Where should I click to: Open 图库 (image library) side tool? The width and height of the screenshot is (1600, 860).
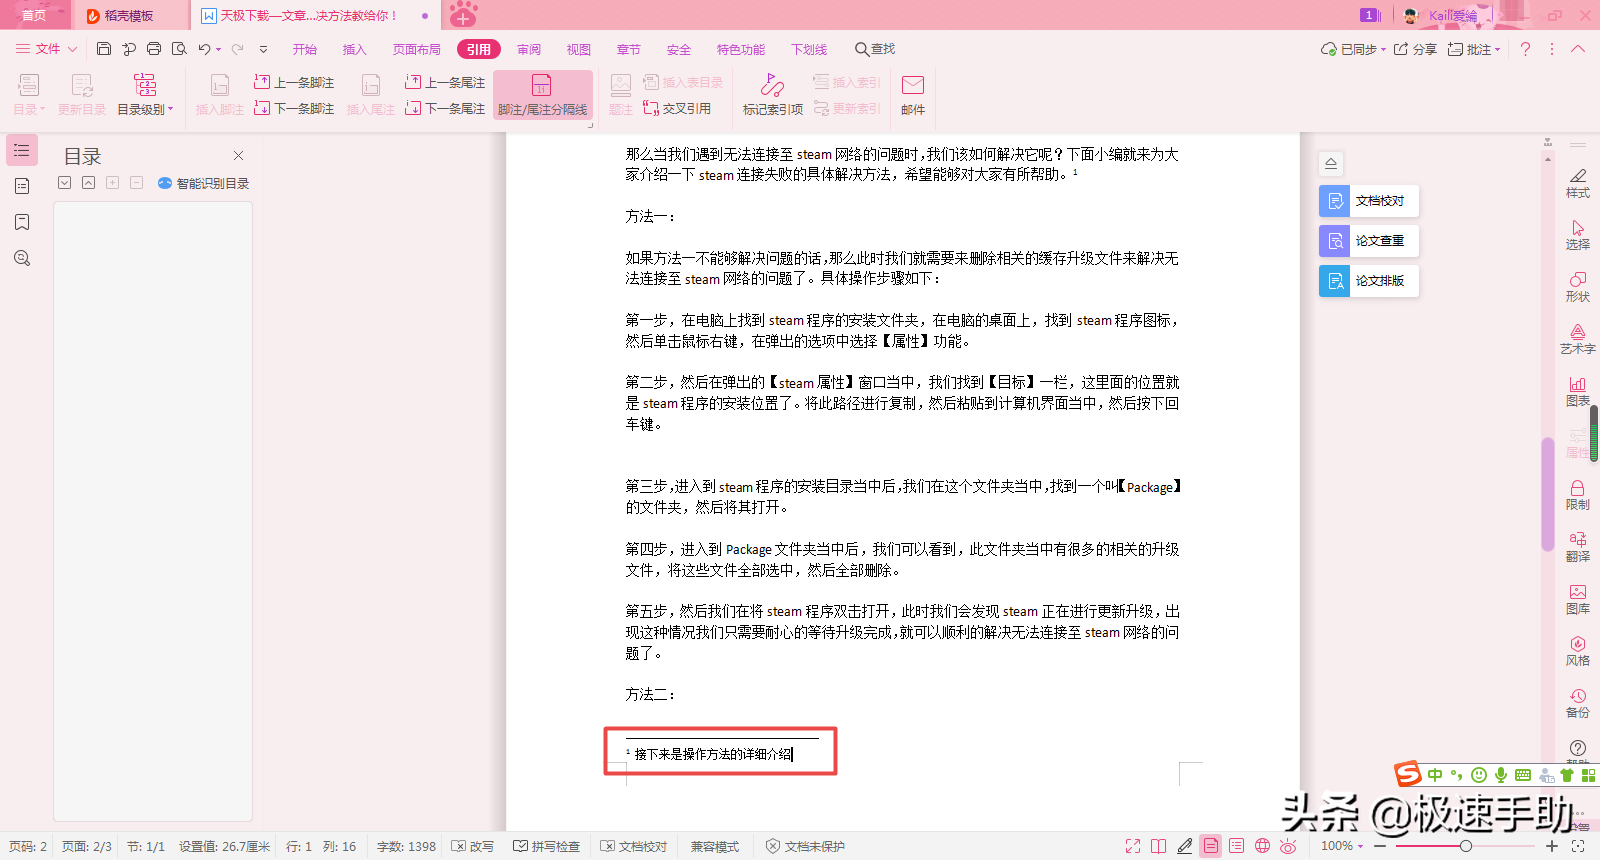(1577, 599)
